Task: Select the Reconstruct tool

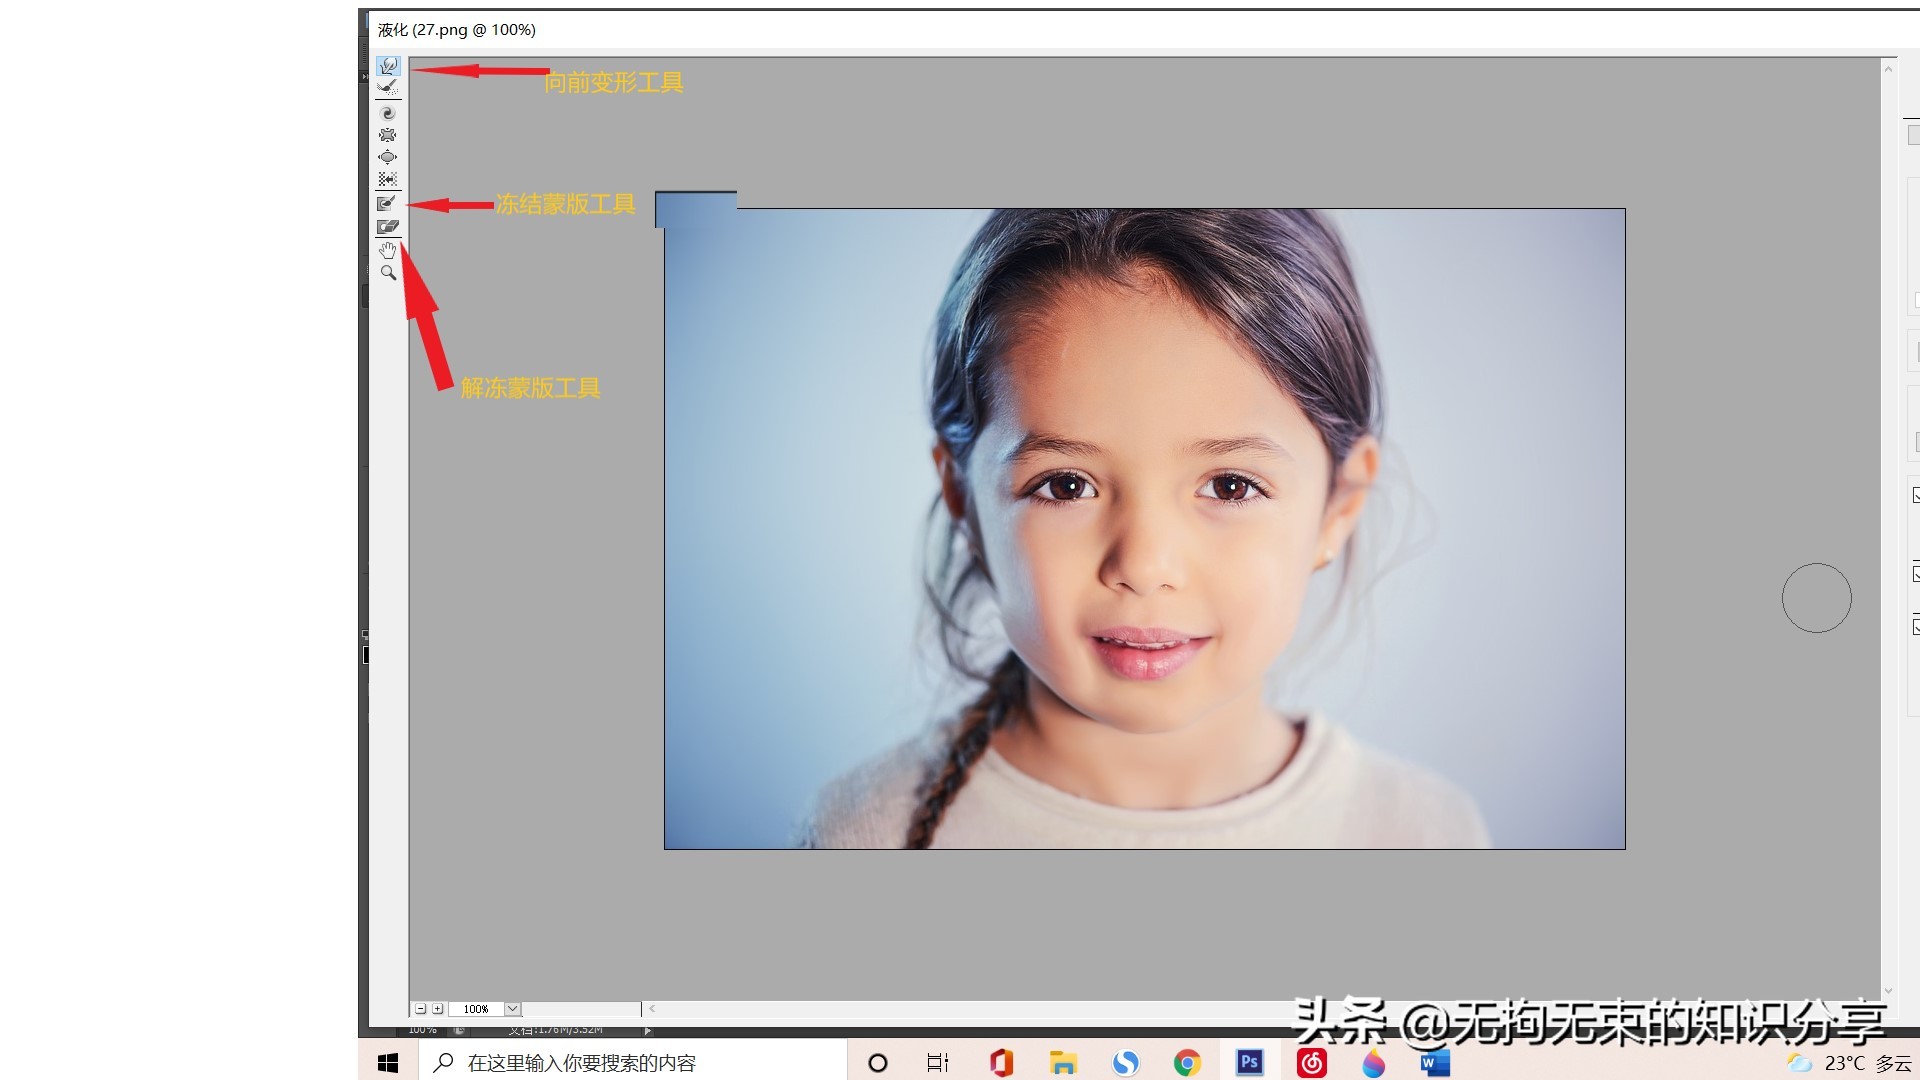Action: click(x=388, y=87)
